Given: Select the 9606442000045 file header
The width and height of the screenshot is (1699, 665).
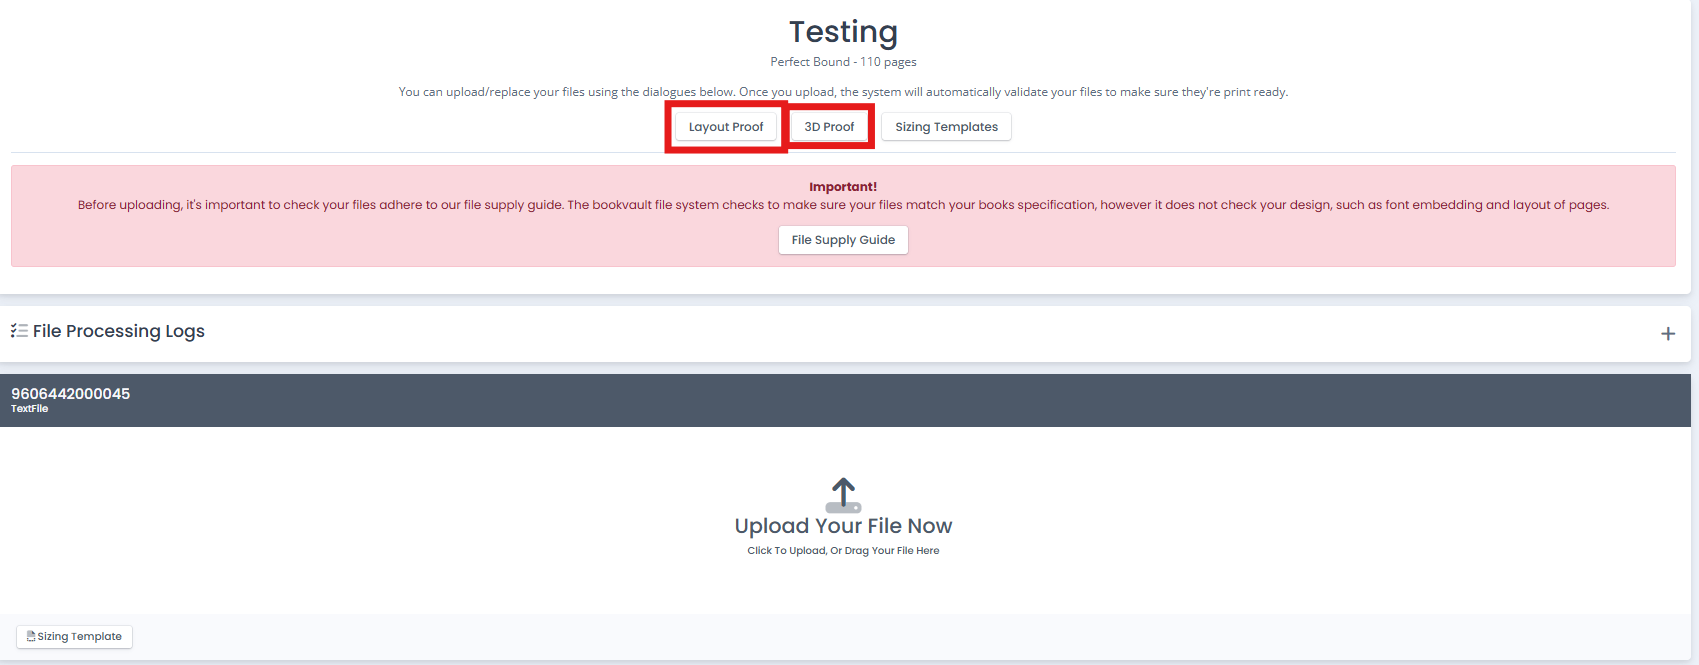Looking at the screenshot, I should pyautogui.click(x=70, y=393).
